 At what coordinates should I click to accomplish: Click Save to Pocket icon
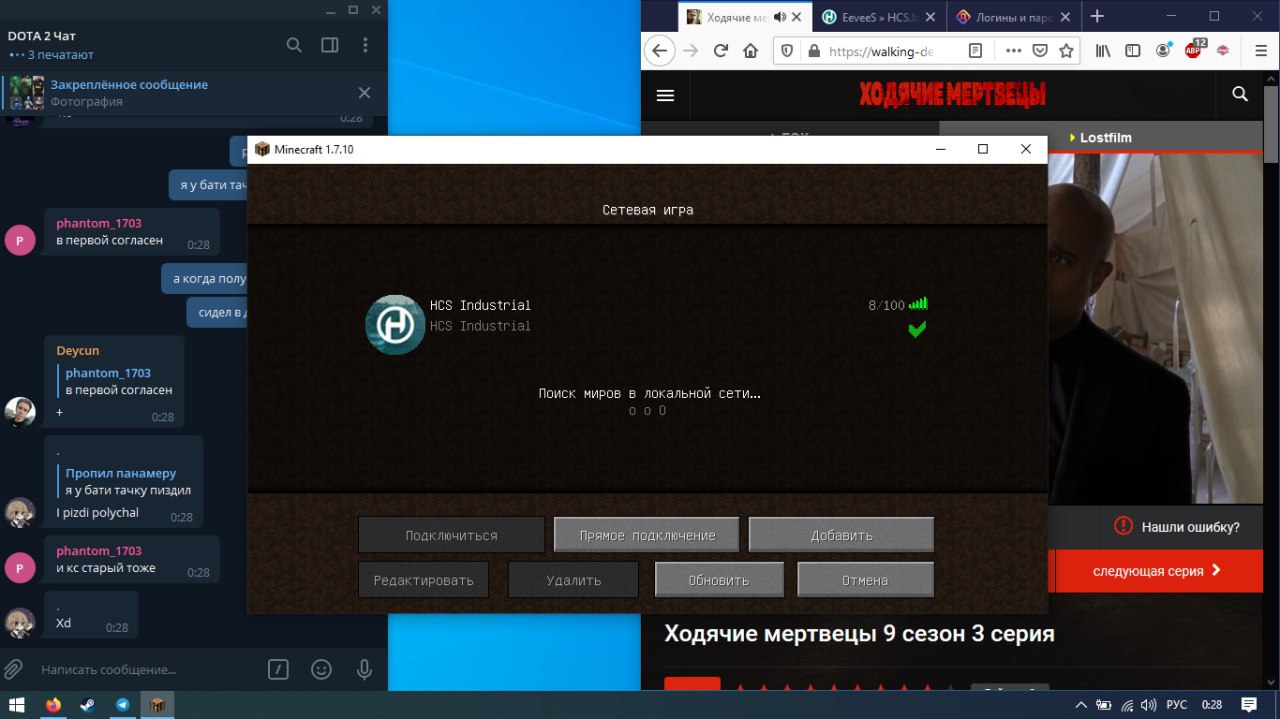[x=1040, y=51]
